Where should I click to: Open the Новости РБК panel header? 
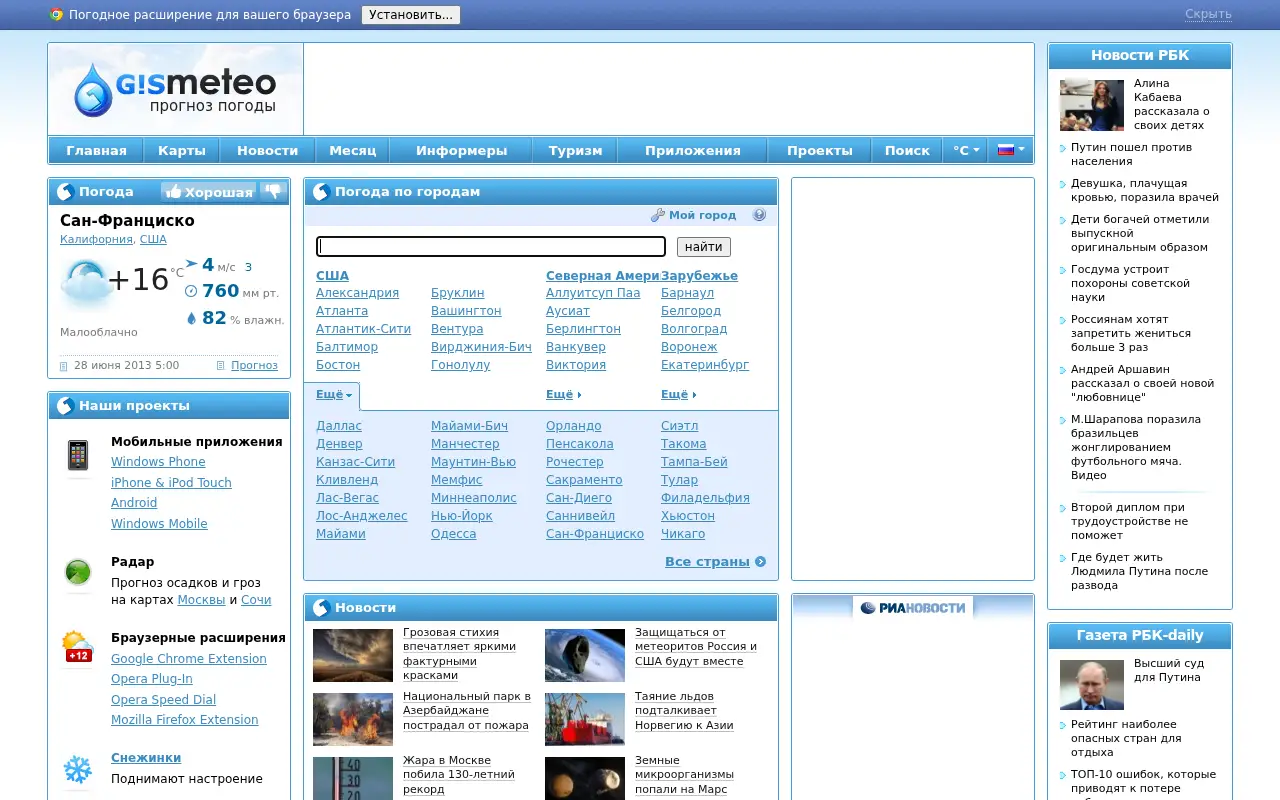click(x=1140, y=56)
